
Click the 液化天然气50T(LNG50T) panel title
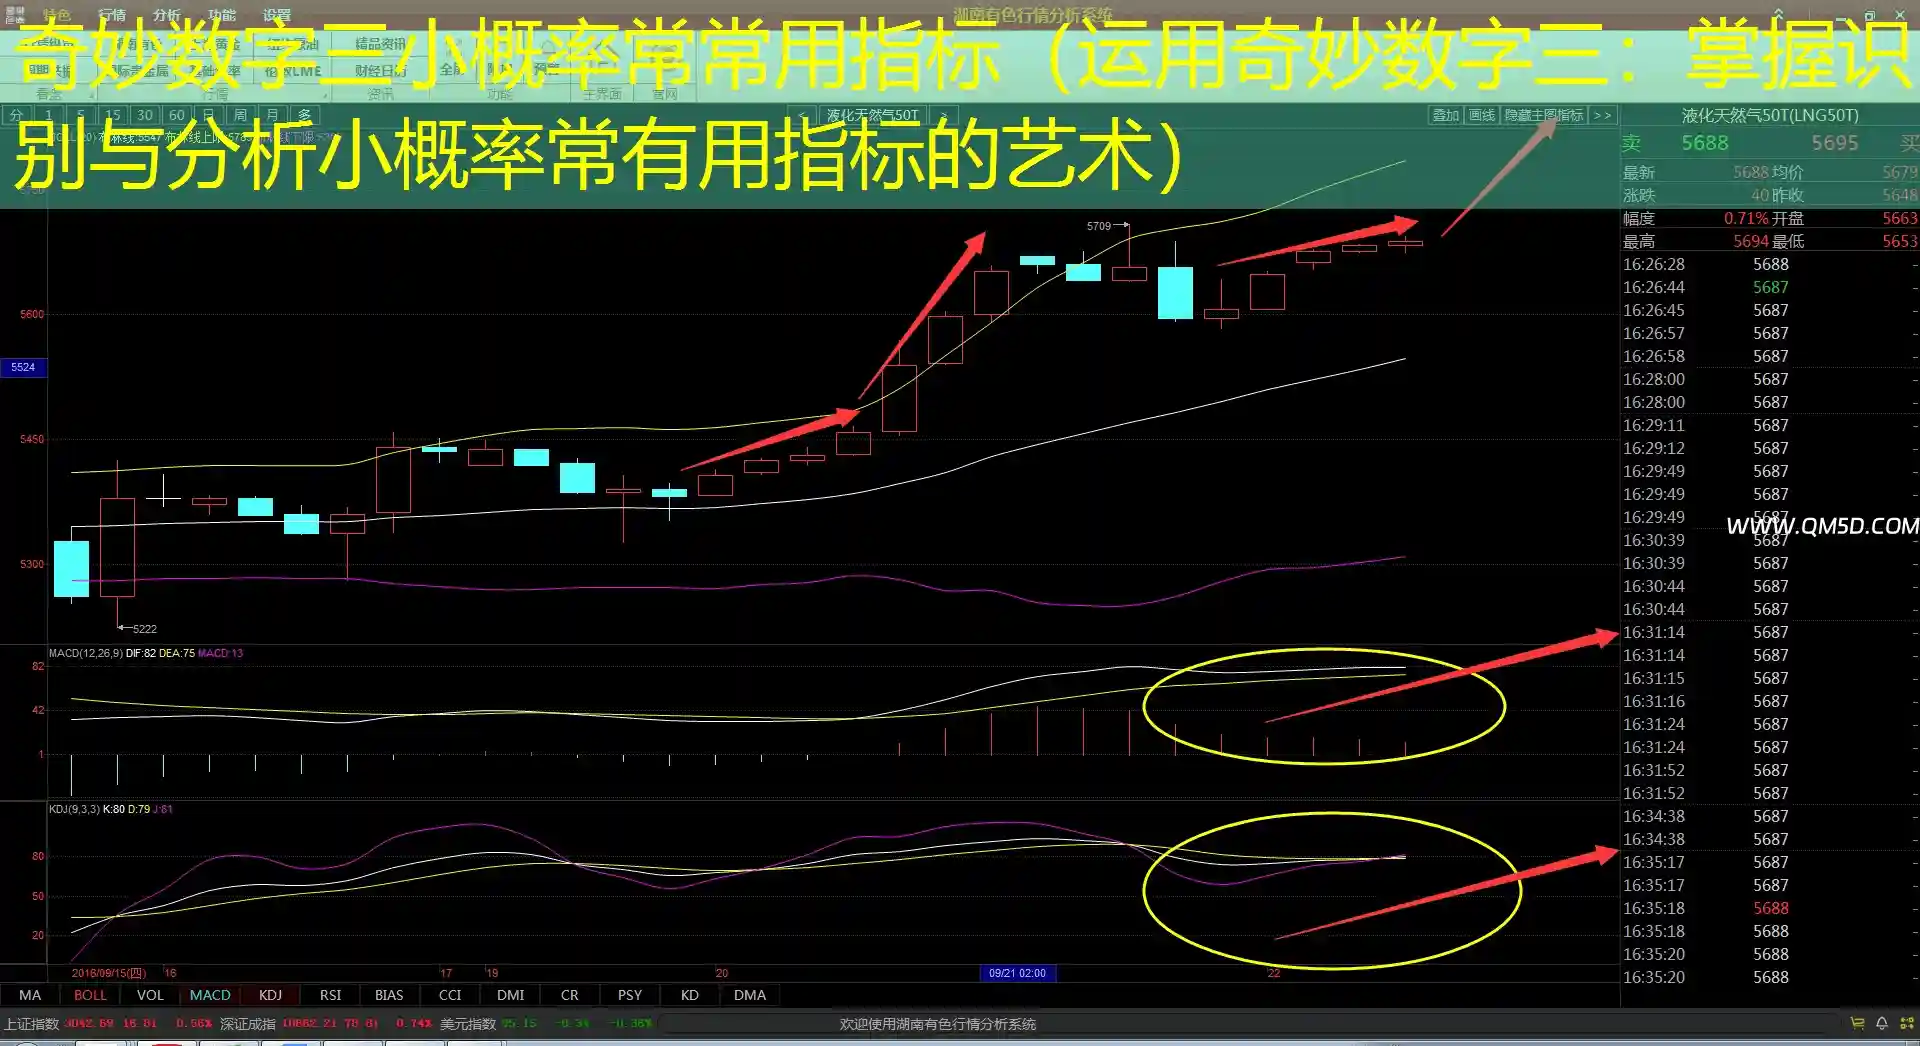pyautogui.click(x=1769, y=116)
